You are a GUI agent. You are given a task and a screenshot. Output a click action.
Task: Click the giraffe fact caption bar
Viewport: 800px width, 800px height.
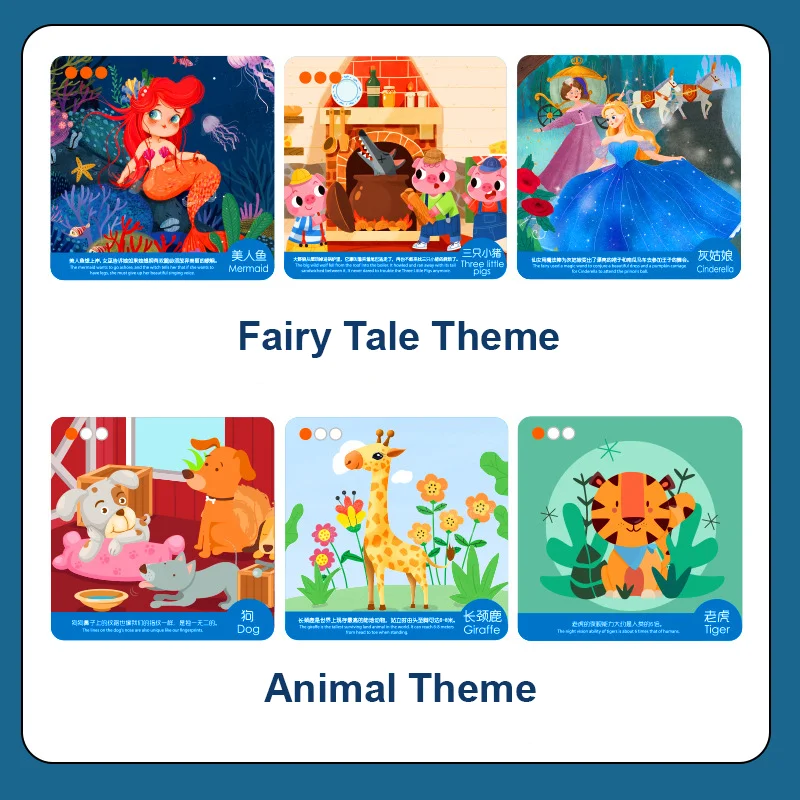377,626
